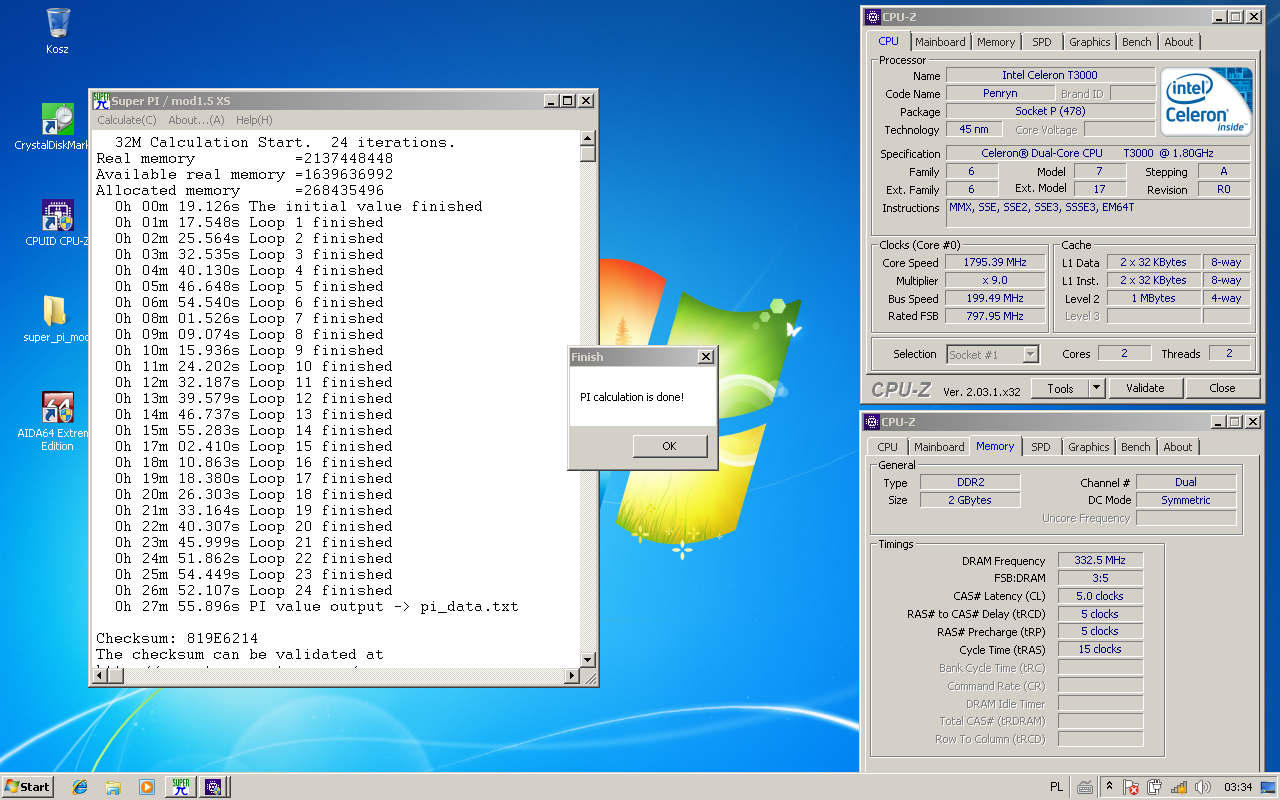Switch to Memory tab in upper CPU-Z
Image resolution: width=1280 pixels, height=800 pixels.
coord(996,42)
